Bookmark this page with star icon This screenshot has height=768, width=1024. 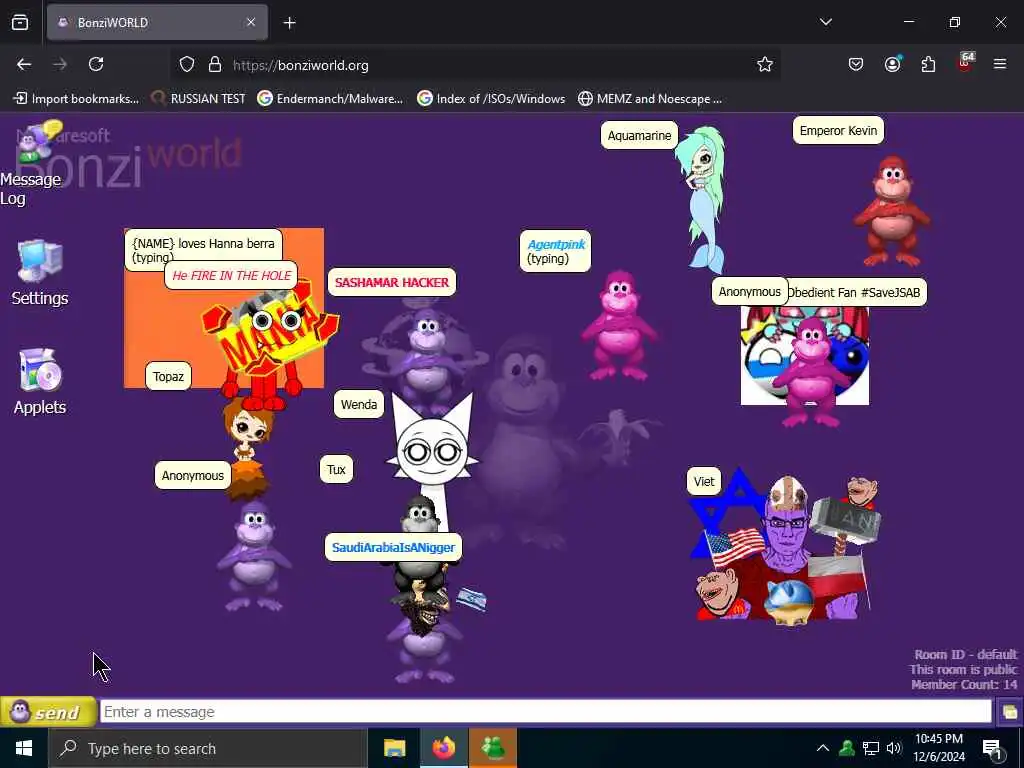tap(765, 64)
